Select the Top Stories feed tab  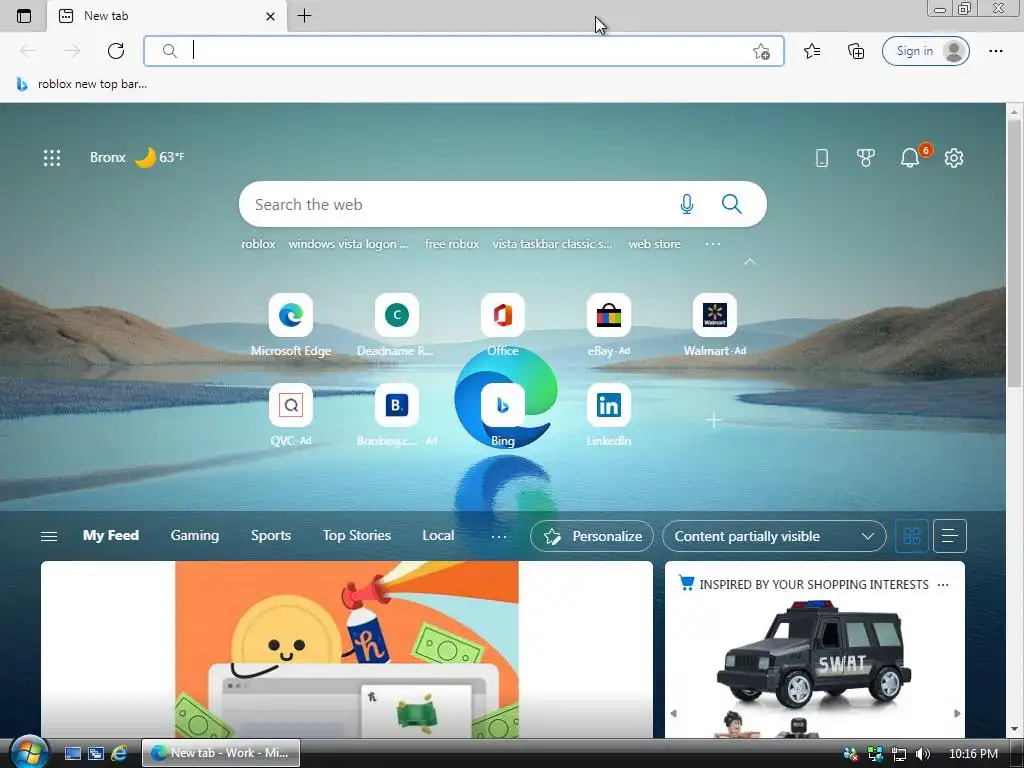357,536
